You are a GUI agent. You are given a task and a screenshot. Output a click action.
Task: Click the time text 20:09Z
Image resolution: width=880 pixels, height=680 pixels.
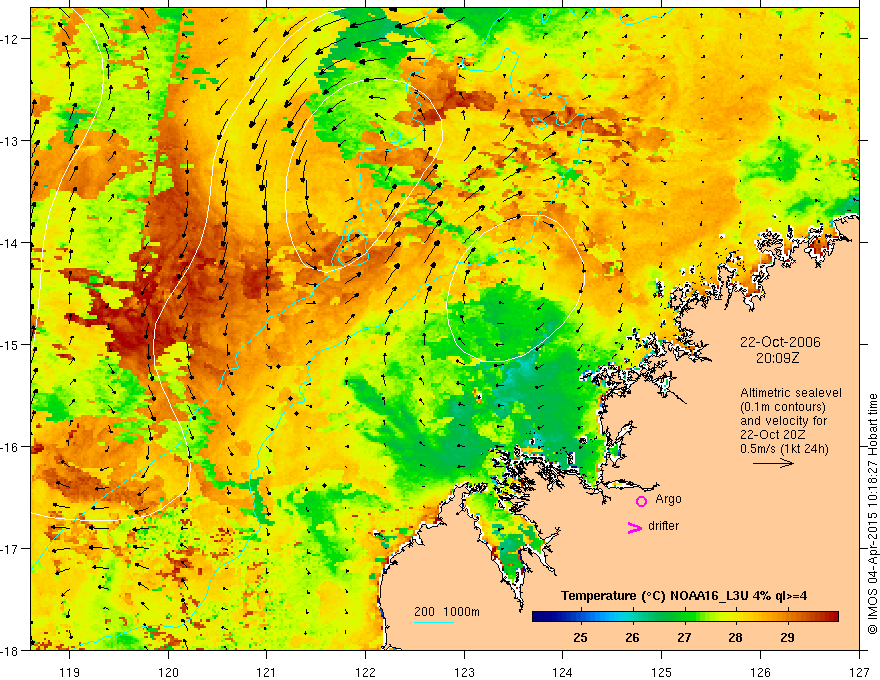pos(777,358)
